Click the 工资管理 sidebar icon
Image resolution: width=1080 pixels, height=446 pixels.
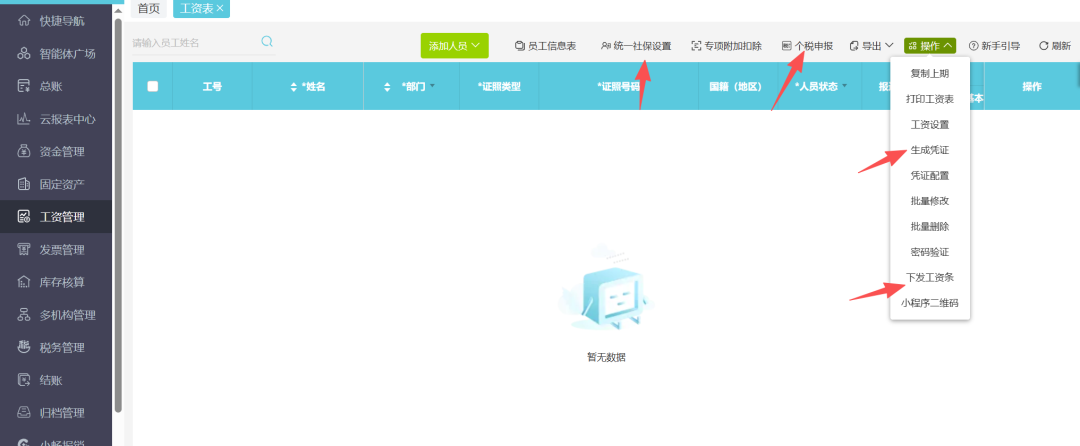pos(24,217)
